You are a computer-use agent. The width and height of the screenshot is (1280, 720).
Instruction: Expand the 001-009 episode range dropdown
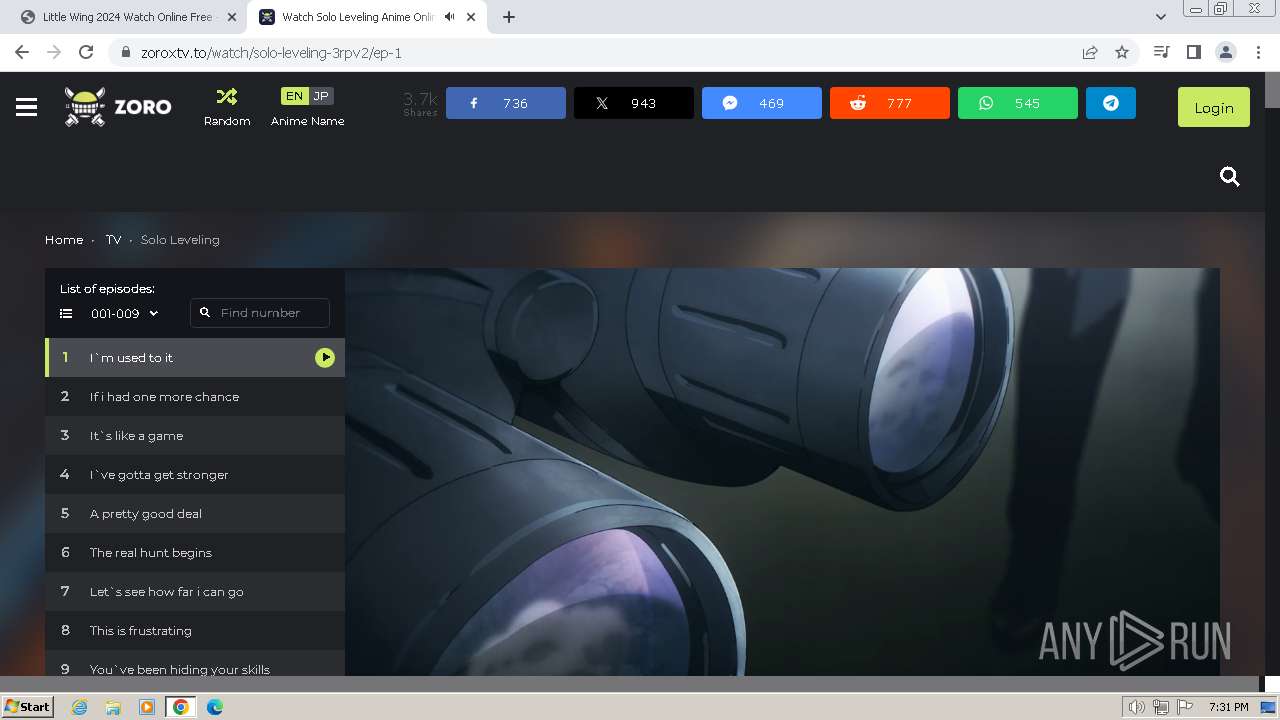coord(125,313)
